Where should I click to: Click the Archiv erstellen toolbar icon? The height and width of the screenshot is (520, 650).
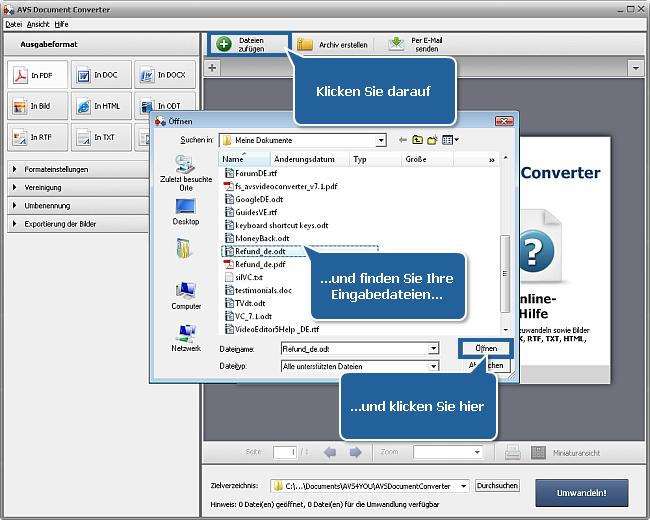click(x=305, y=45)
